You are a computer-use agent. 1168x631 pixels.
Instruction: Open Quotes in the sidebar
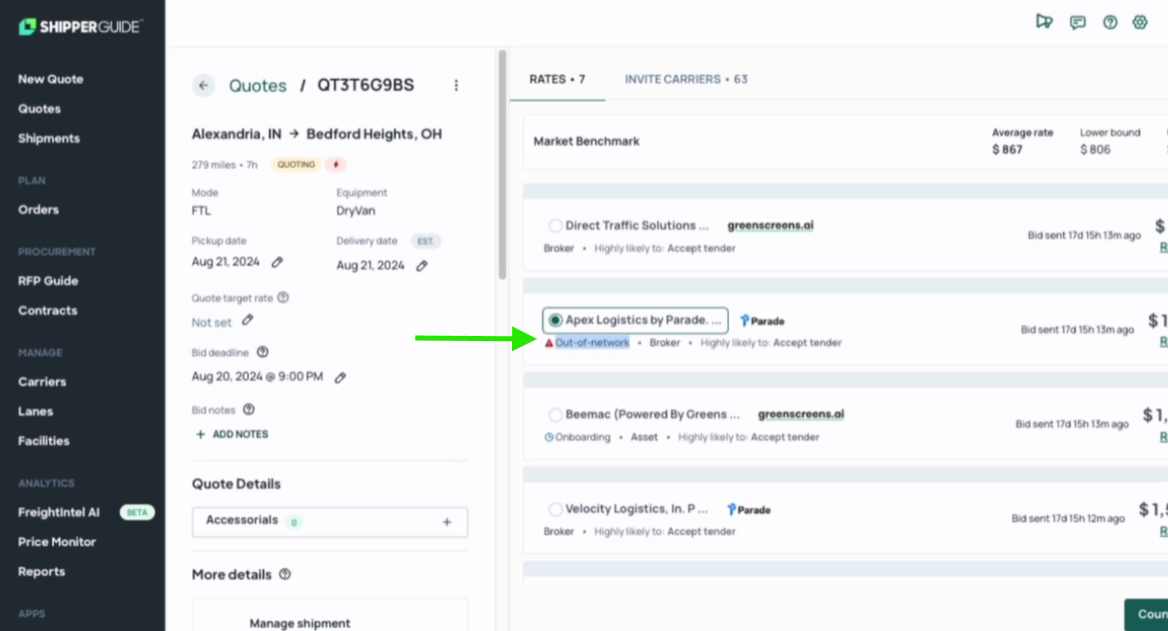[x=39, y=109]
